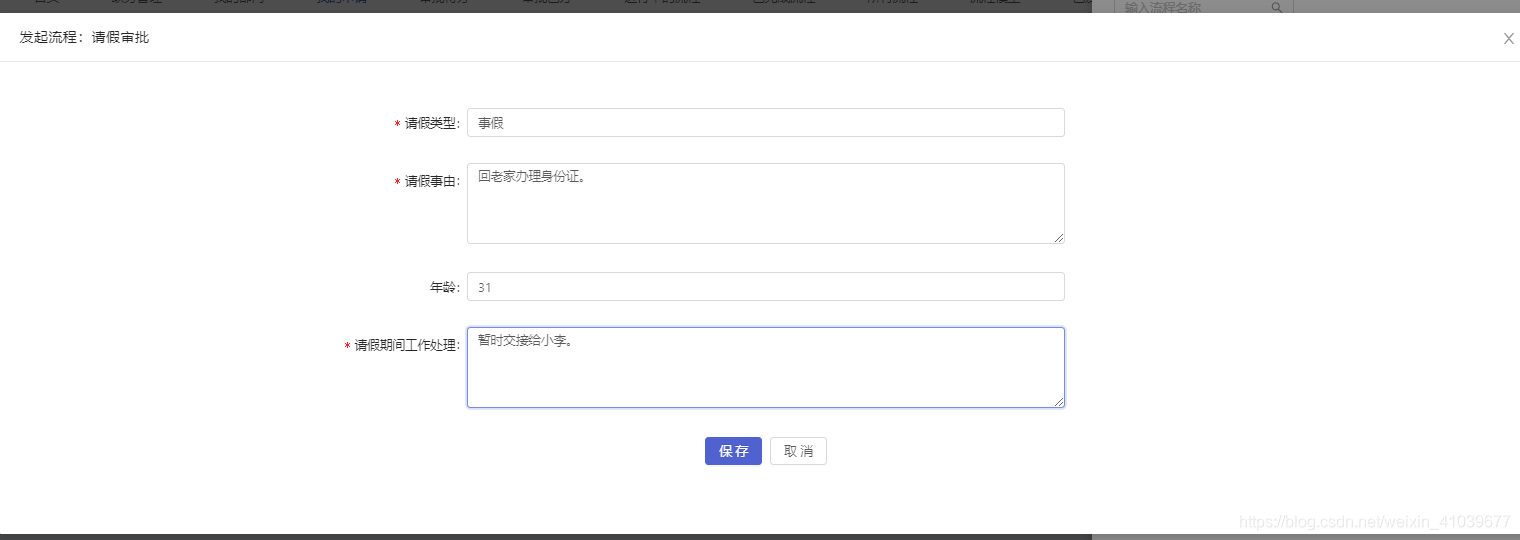Viewport: 1520px width, 540px height.
Task: Click the 请假事由 label text
Action: click(x=432, y=182)
